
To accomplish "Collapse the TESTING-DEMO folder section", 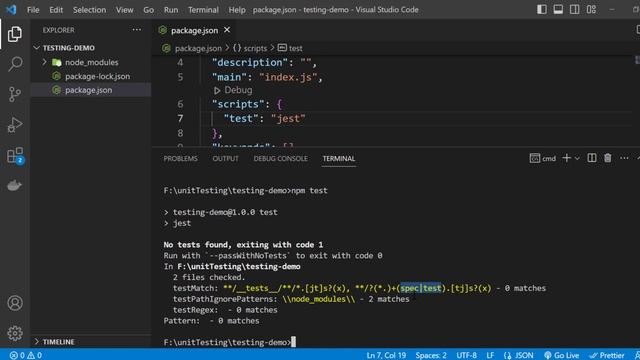I will [68, 48].
